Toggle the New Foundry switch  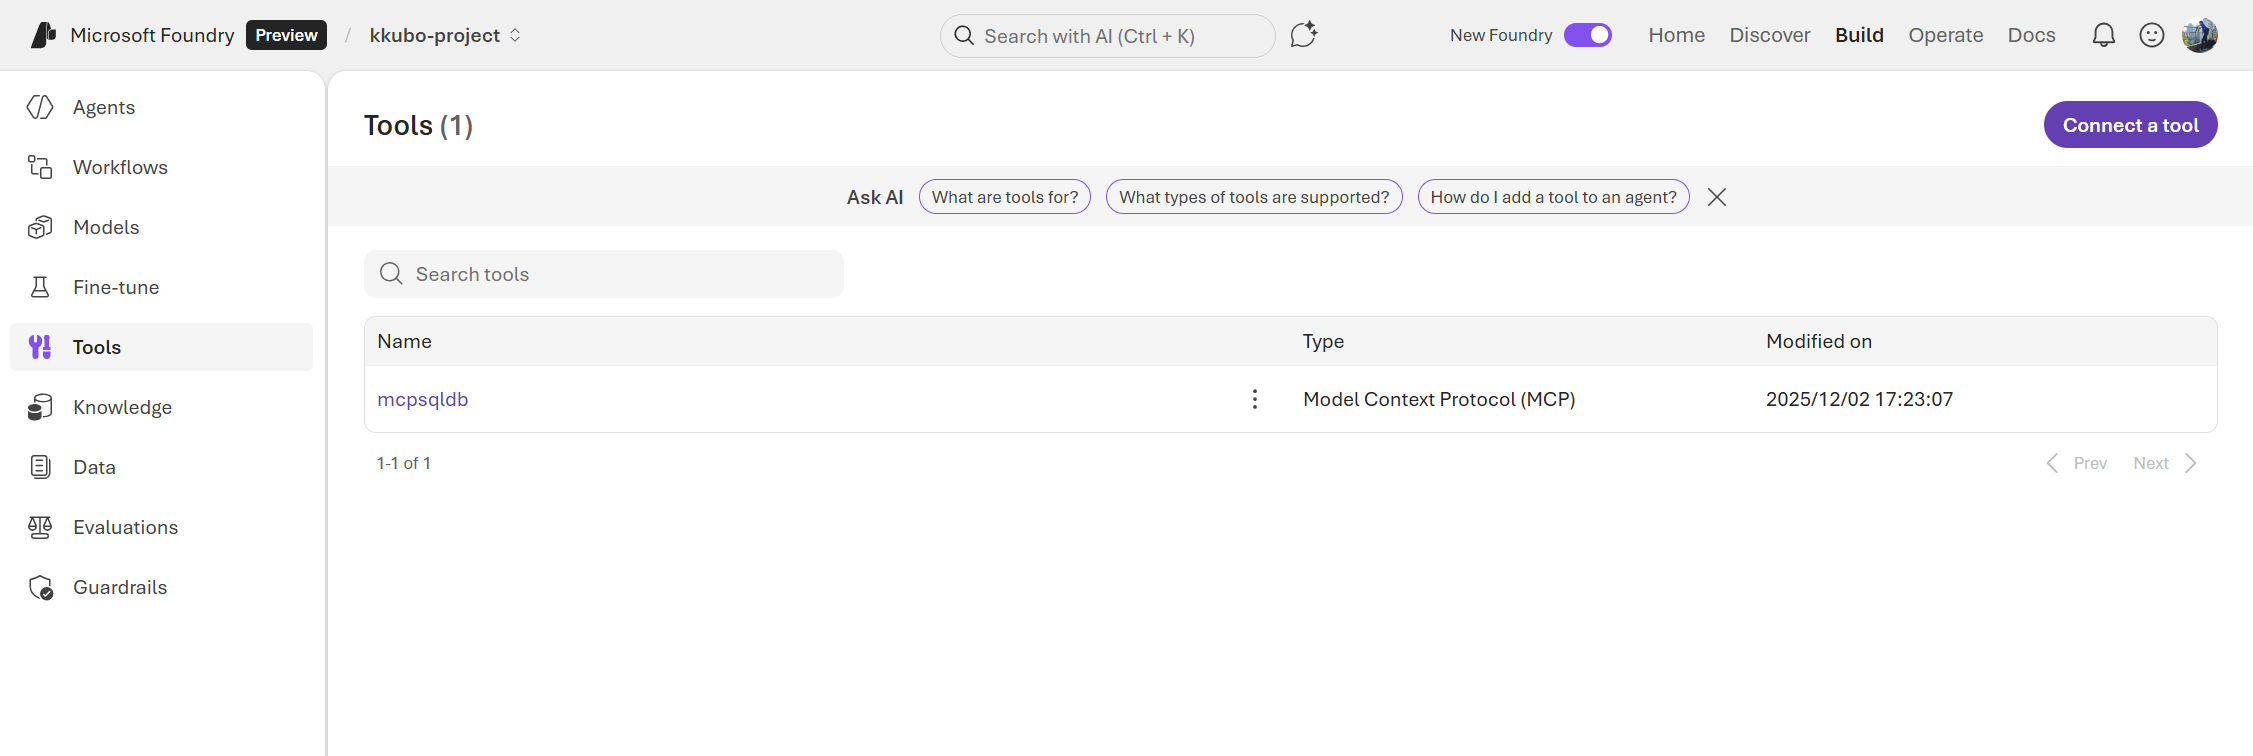(x=1588, y=35)
